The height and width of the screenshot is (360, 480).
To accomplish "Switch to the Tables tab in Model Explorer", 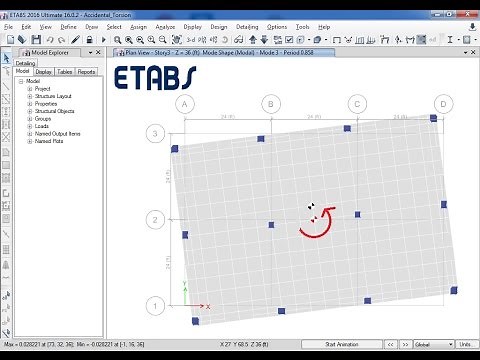I will click(65, 72).
